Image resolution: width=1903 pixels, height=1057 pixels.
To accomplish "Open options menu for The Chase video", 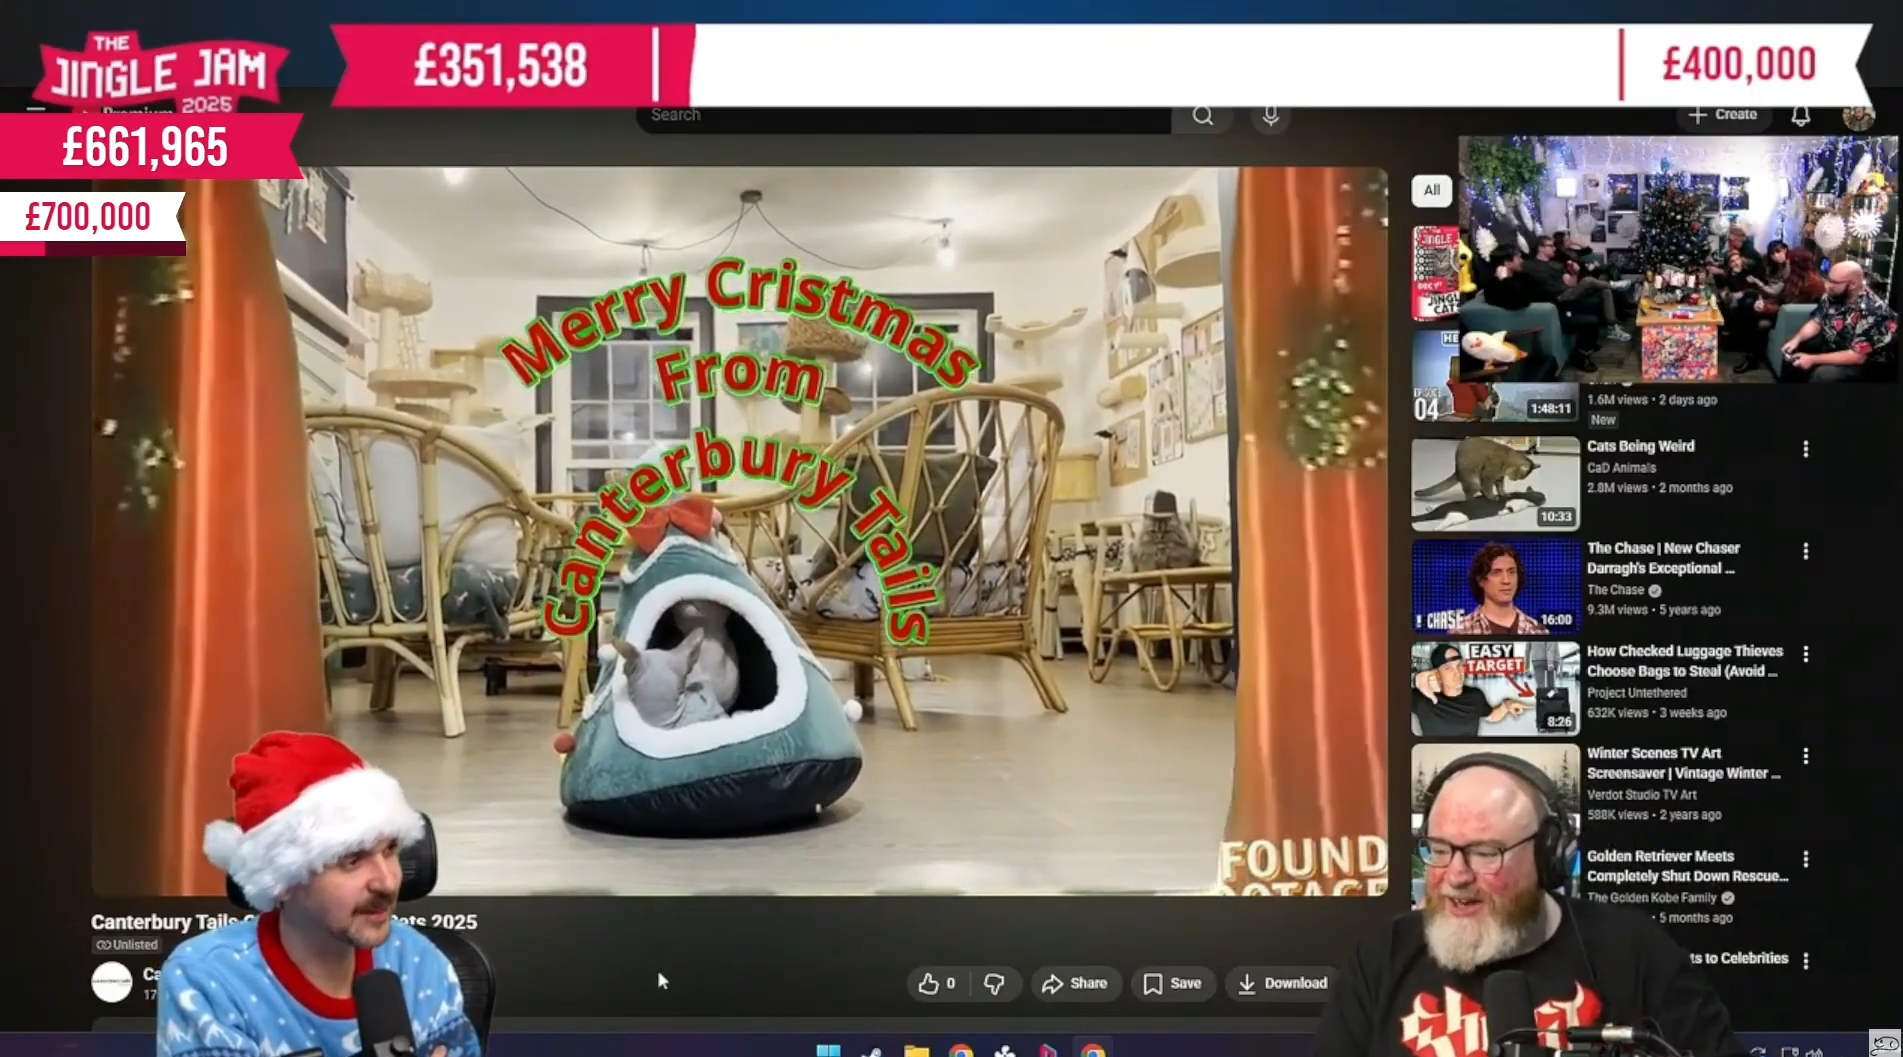I will (1805, 551).
